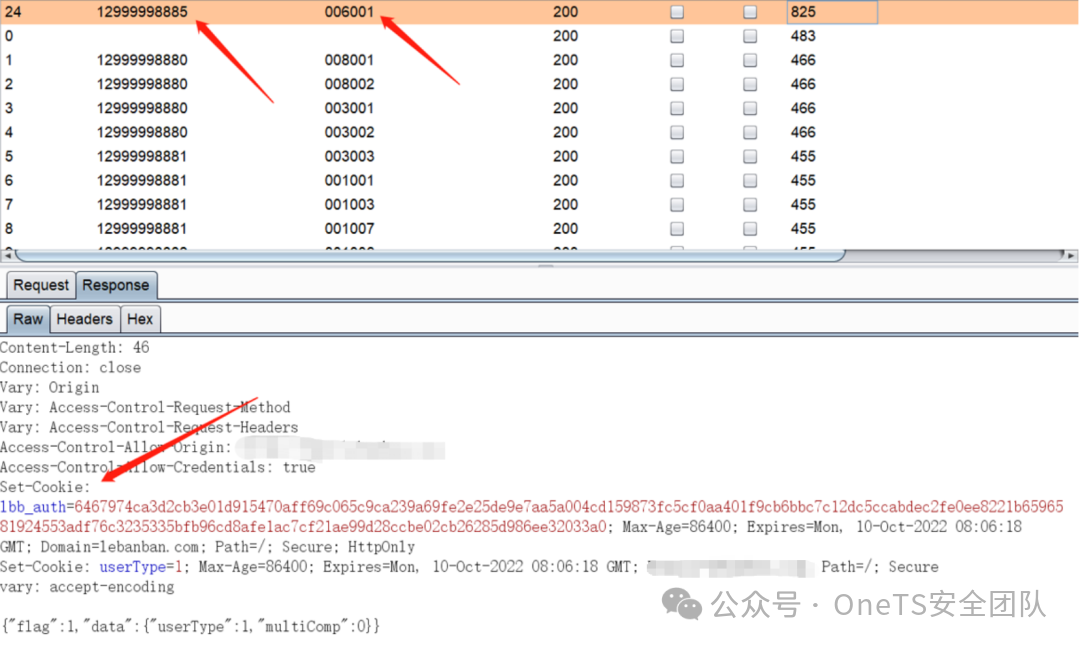1080x647 pixels.
Task: Click the Connection: close header line
Action: pos(70,367)
